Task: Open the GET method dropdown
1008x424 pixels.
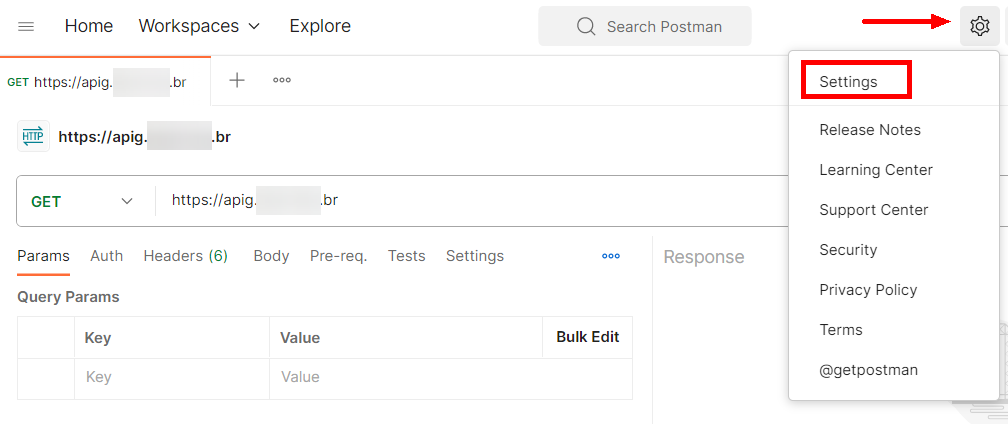Action: tap(84, 201)
